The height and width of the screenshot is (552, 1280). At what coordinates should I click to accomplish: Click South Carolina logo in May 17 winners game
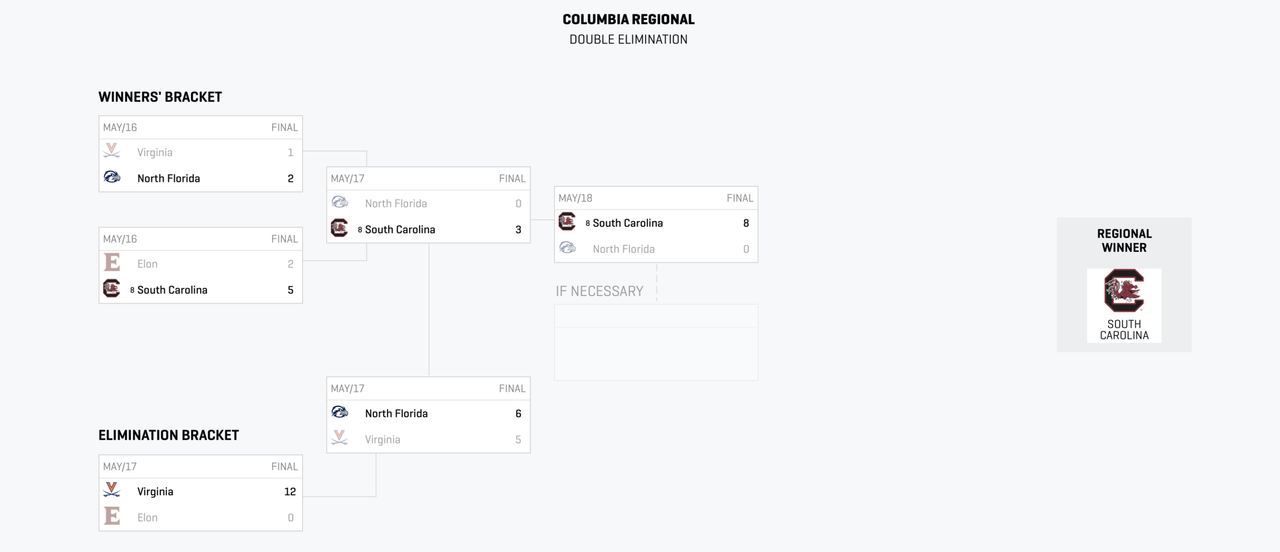click(339, 229)
